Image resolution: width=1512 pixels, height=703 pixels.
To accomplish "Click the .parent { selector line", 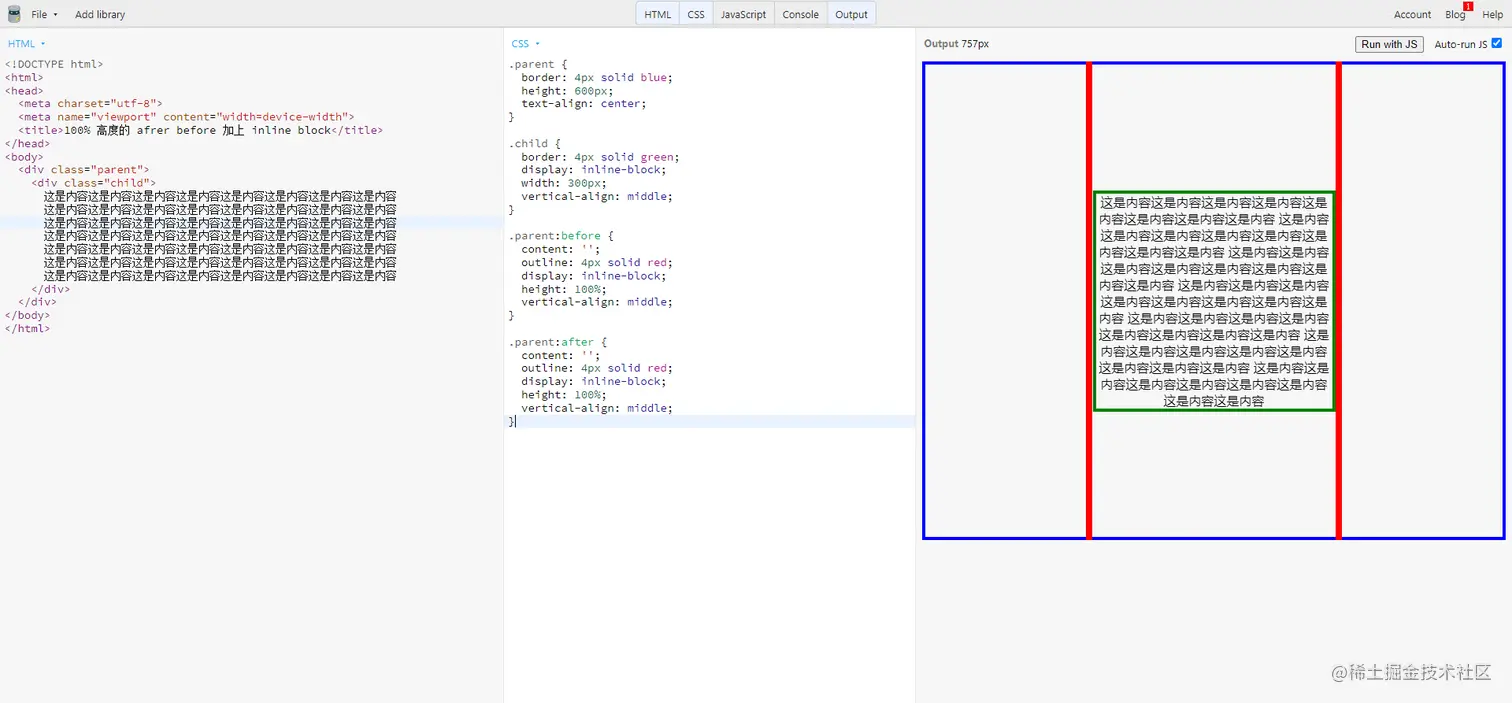I will tap(538, 64).
